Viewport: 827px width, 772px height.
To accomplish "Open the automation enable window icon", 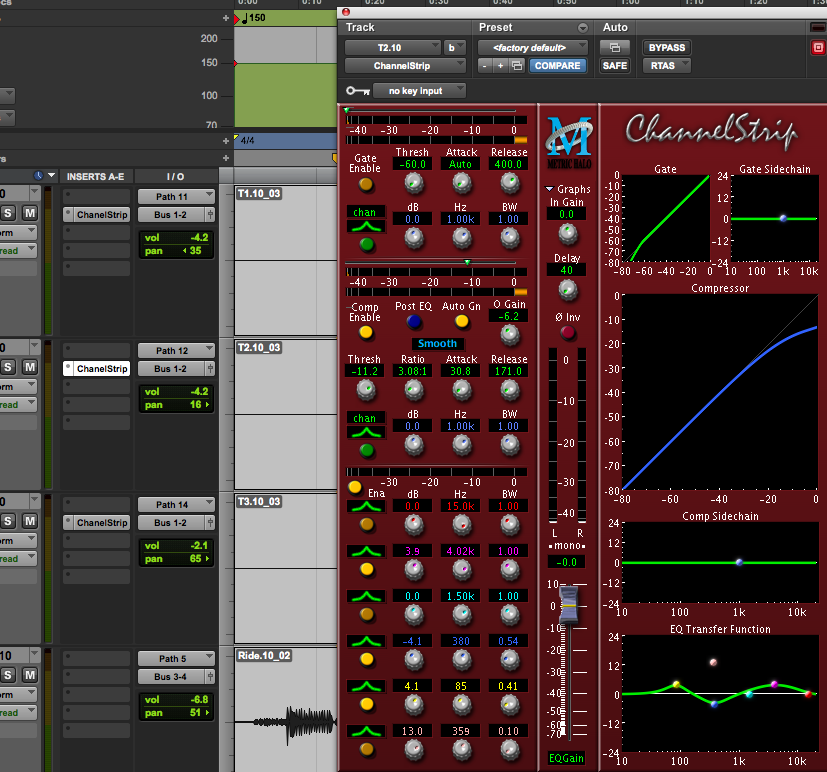I will tap(615, 47).
